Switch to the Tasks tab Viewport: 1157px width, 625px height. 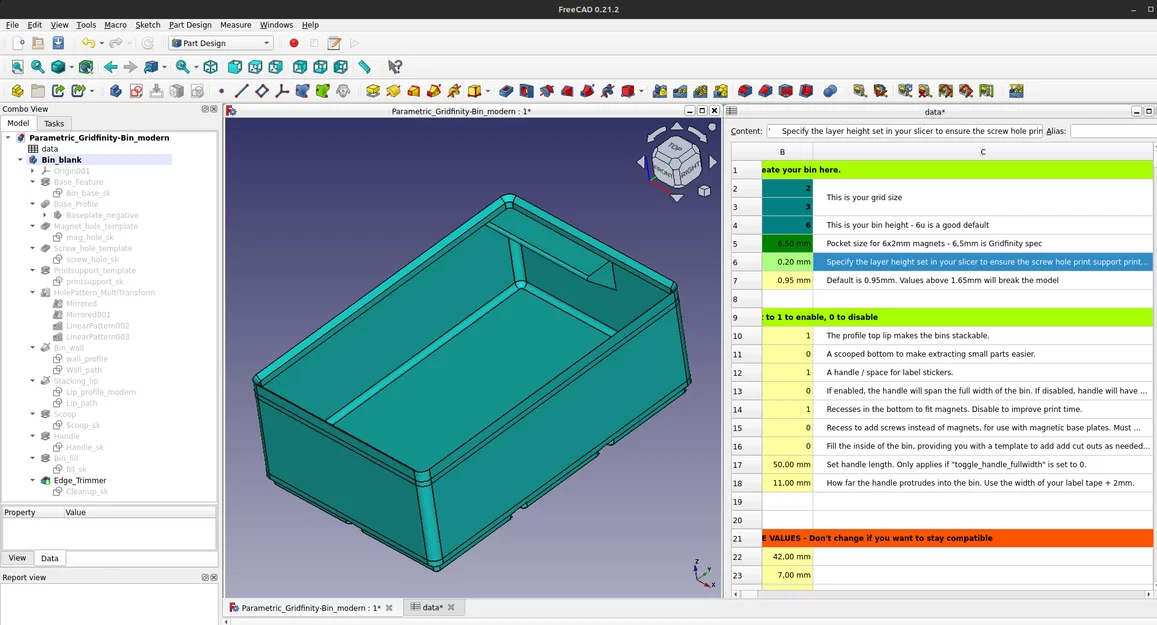pyautogui.click(x=54, y=123)
